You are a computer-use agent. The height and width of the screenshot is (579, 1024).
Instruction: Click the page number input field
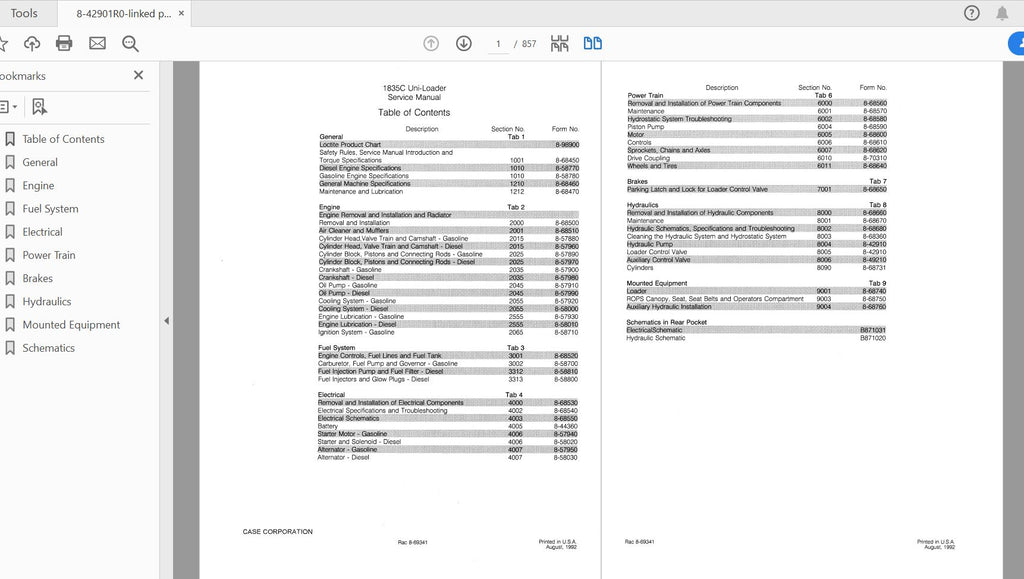498,44
